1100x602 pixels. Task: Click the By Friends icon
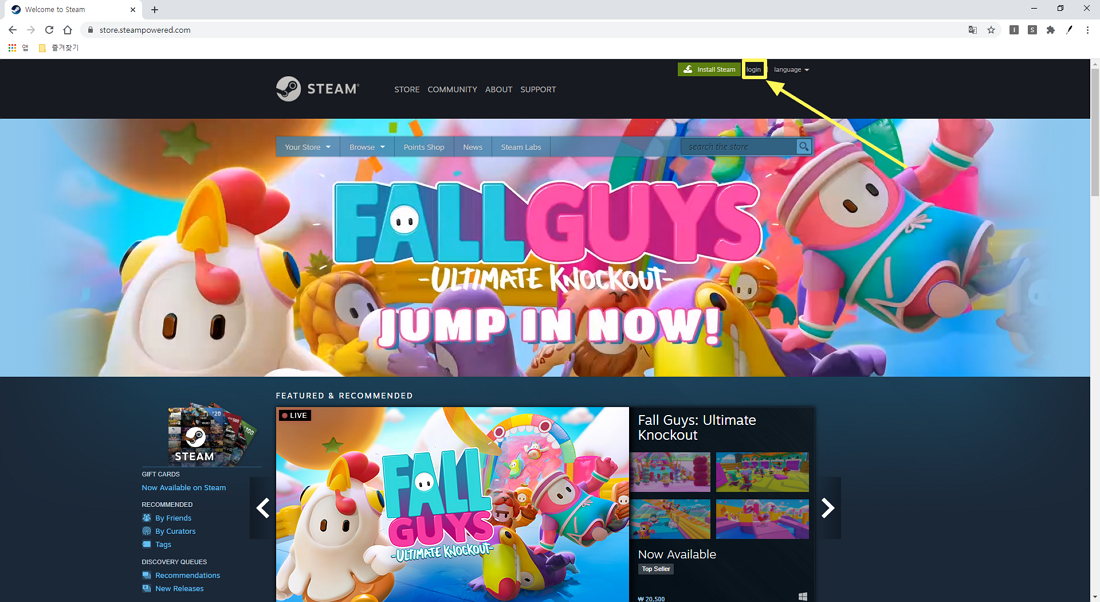tap(147, 518)
